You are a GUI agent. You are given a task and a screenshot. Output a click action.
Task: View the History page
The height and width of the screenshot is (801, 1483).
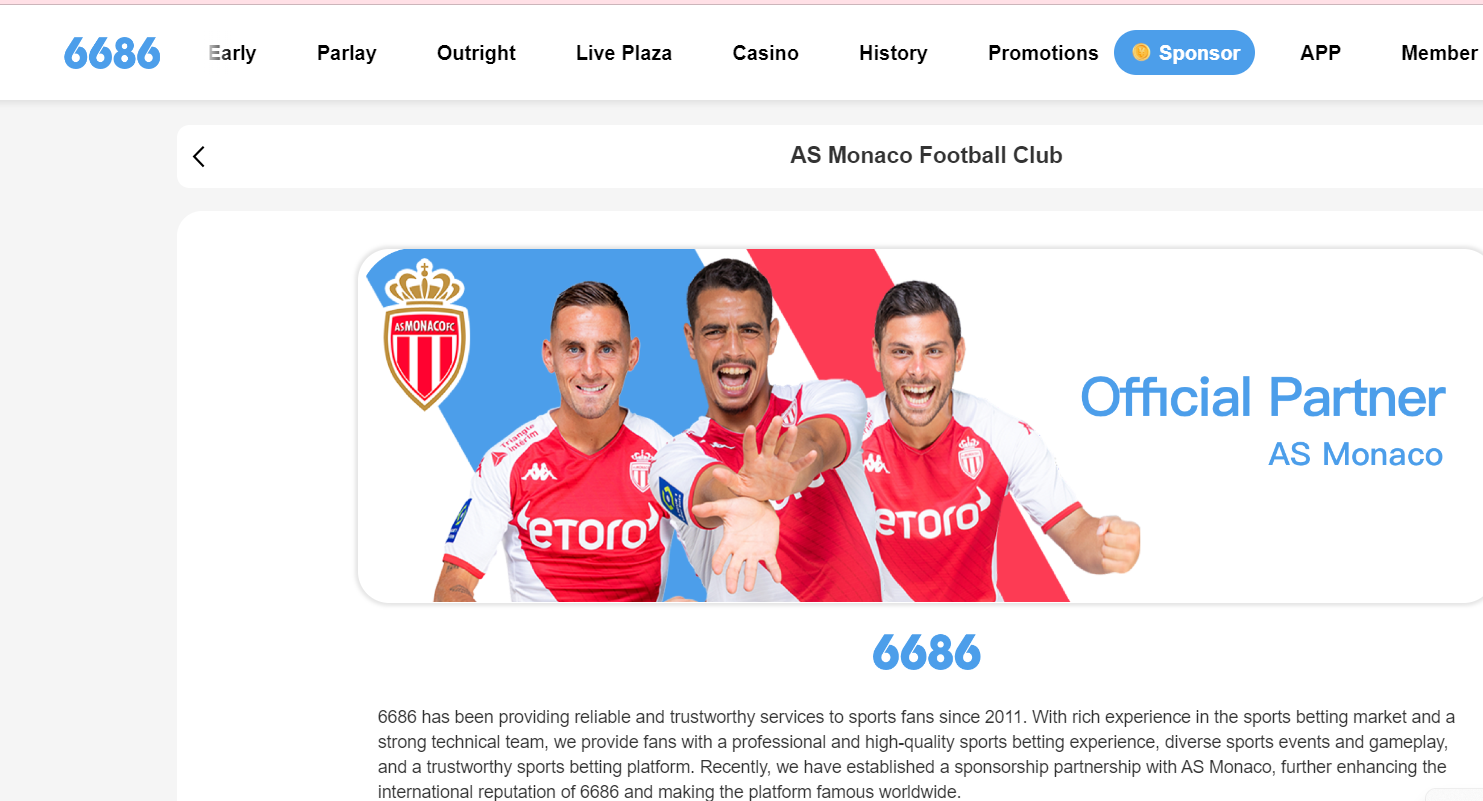click(893, 53)
